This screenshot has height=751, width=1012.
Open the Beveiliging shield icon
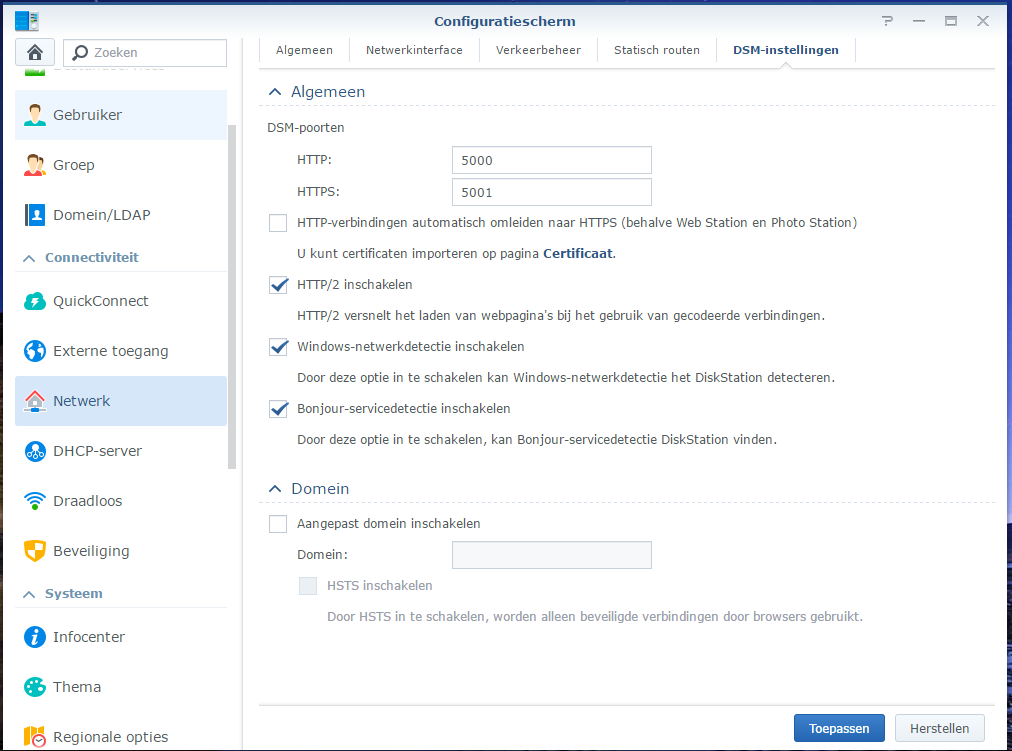pyautogui.click(x=36, y=551)
